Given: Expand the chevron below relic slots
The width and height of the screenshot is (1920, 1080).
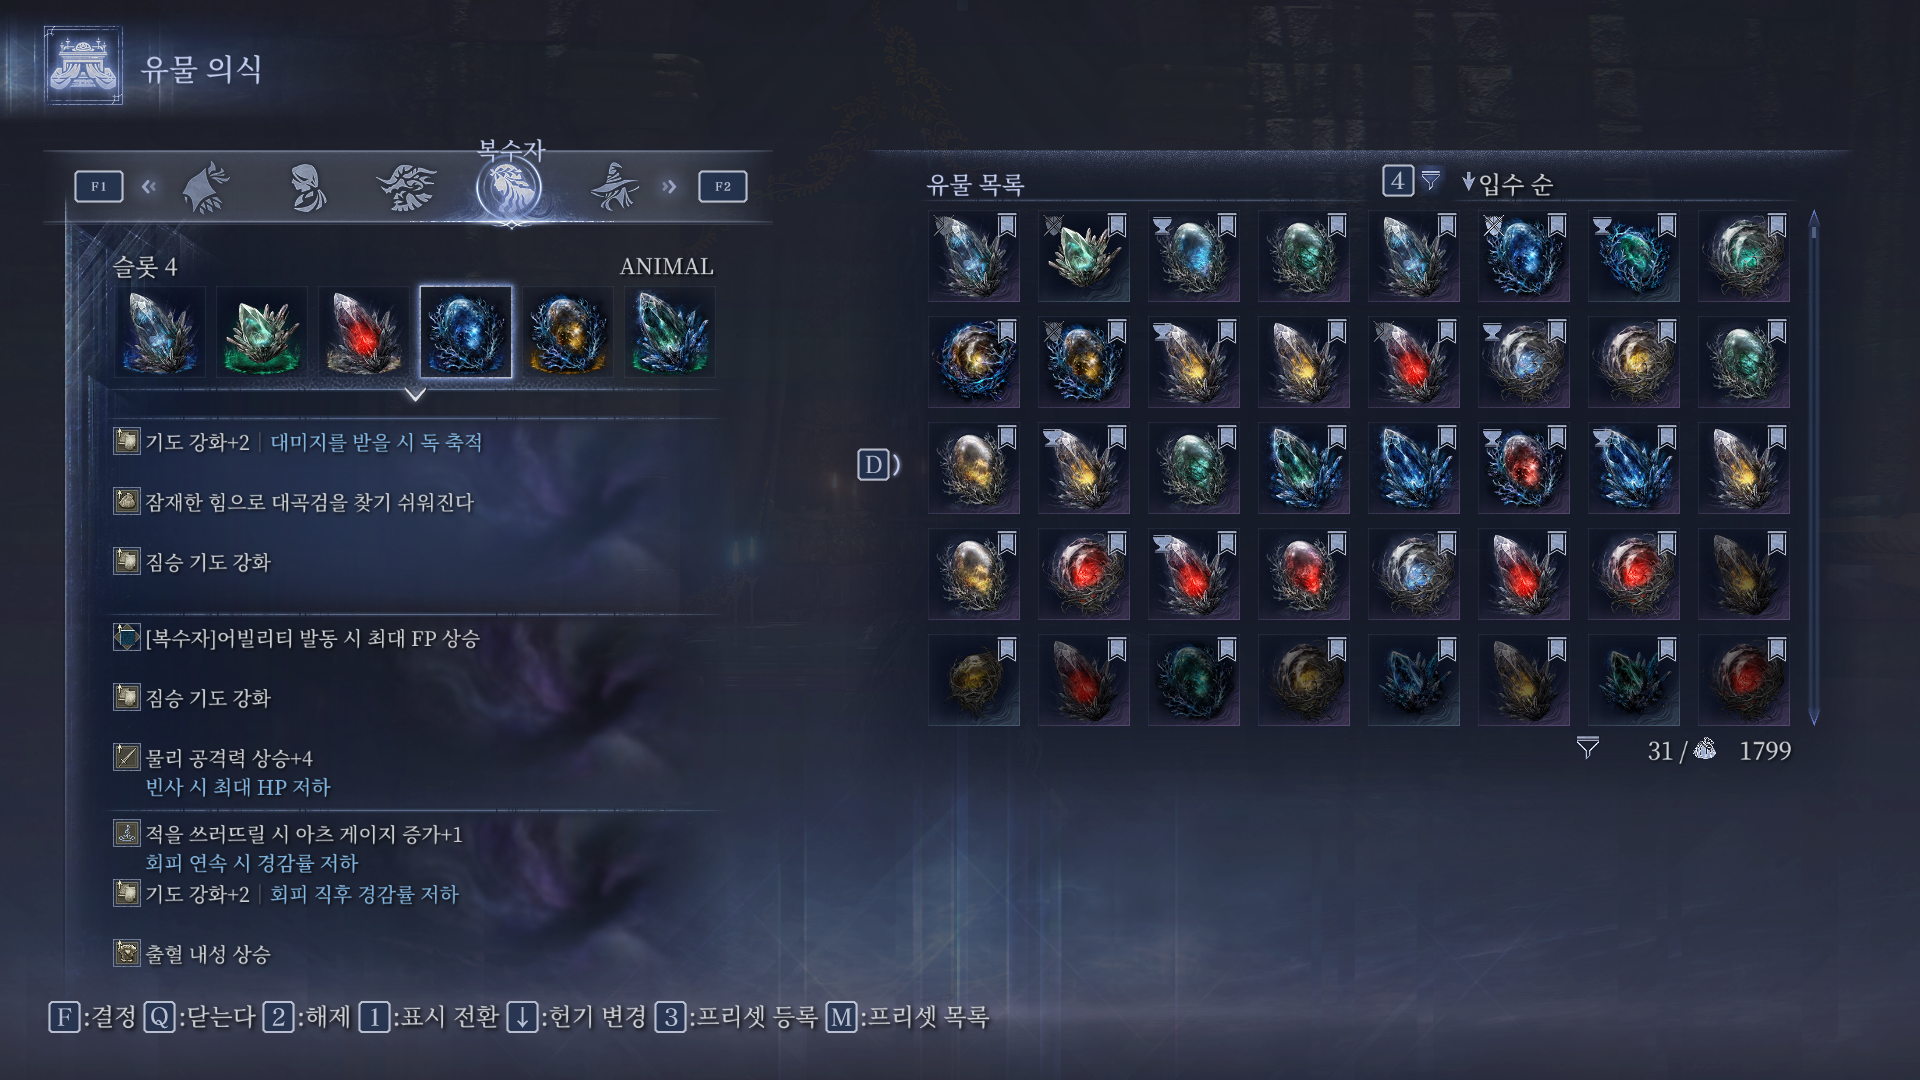Looking at the screenshot, I should coord(415,395).
